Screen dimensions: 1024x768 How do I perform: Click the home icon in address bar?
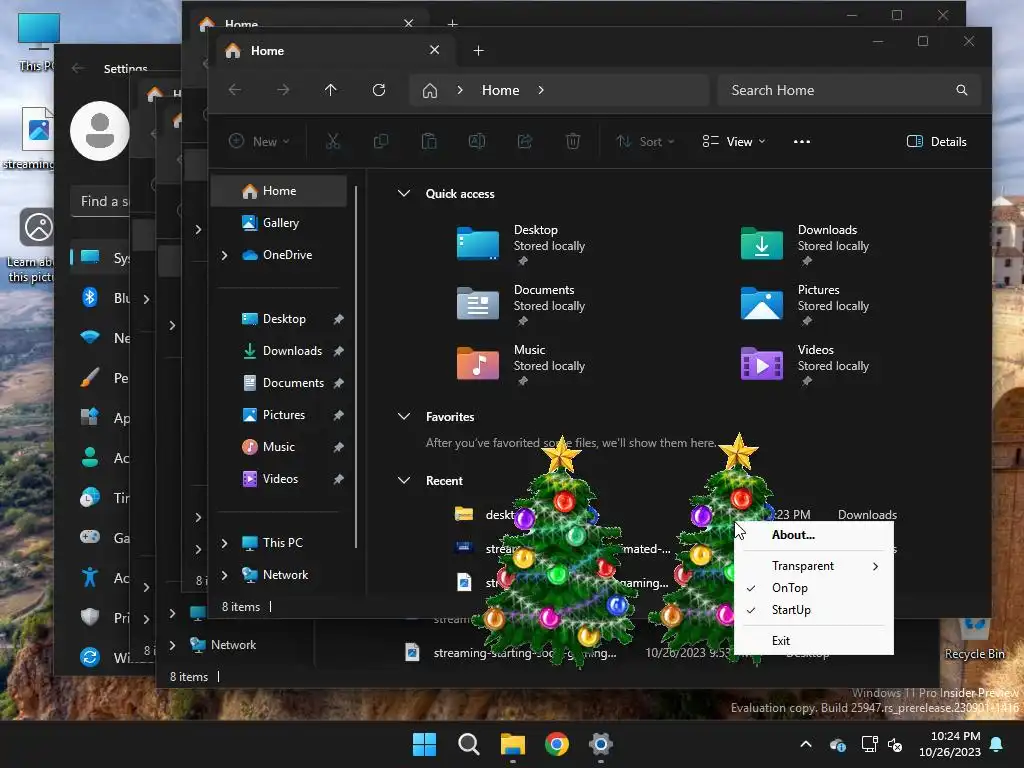coord(430,90)
